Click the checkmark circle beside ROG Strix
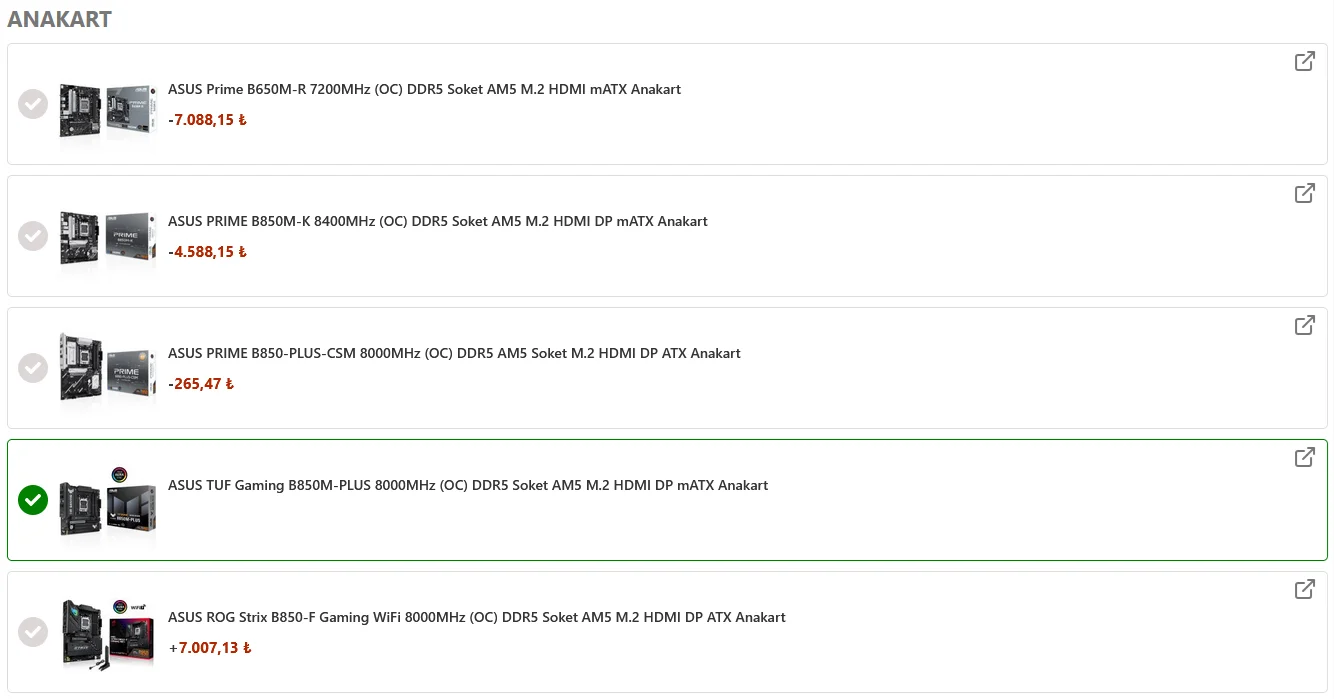Image resolution: width=1334 pixels, height=699 pixels. pos(33,632)
